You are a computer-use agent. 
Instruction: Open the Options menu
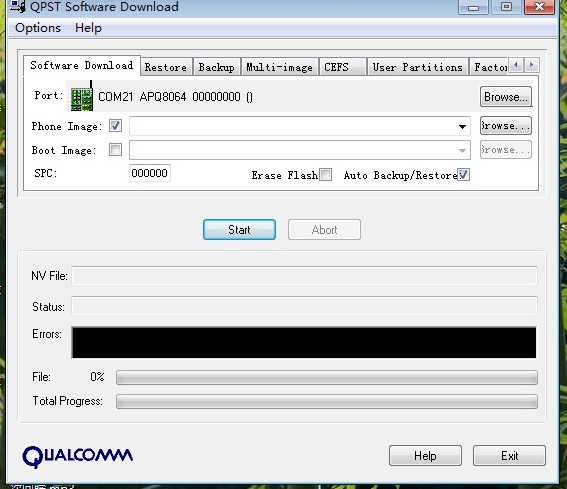38,28
